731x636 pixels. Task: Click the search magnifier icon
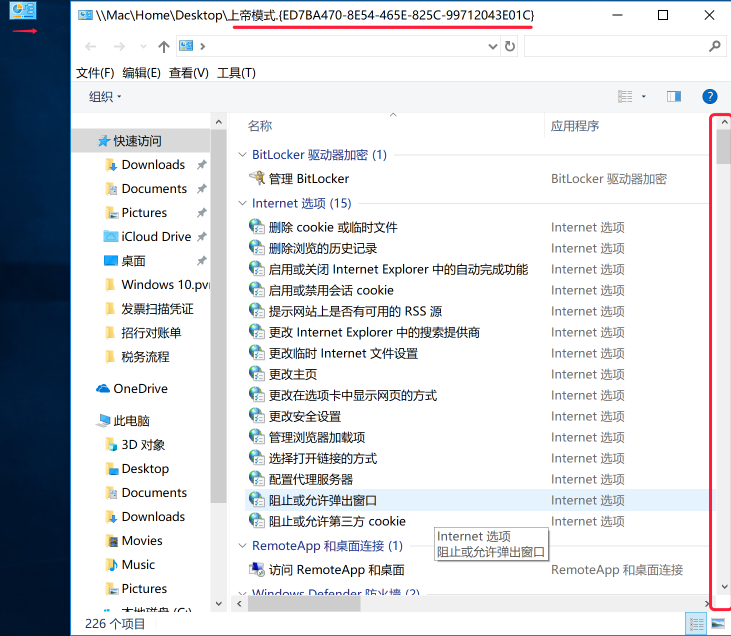(715, 46)
